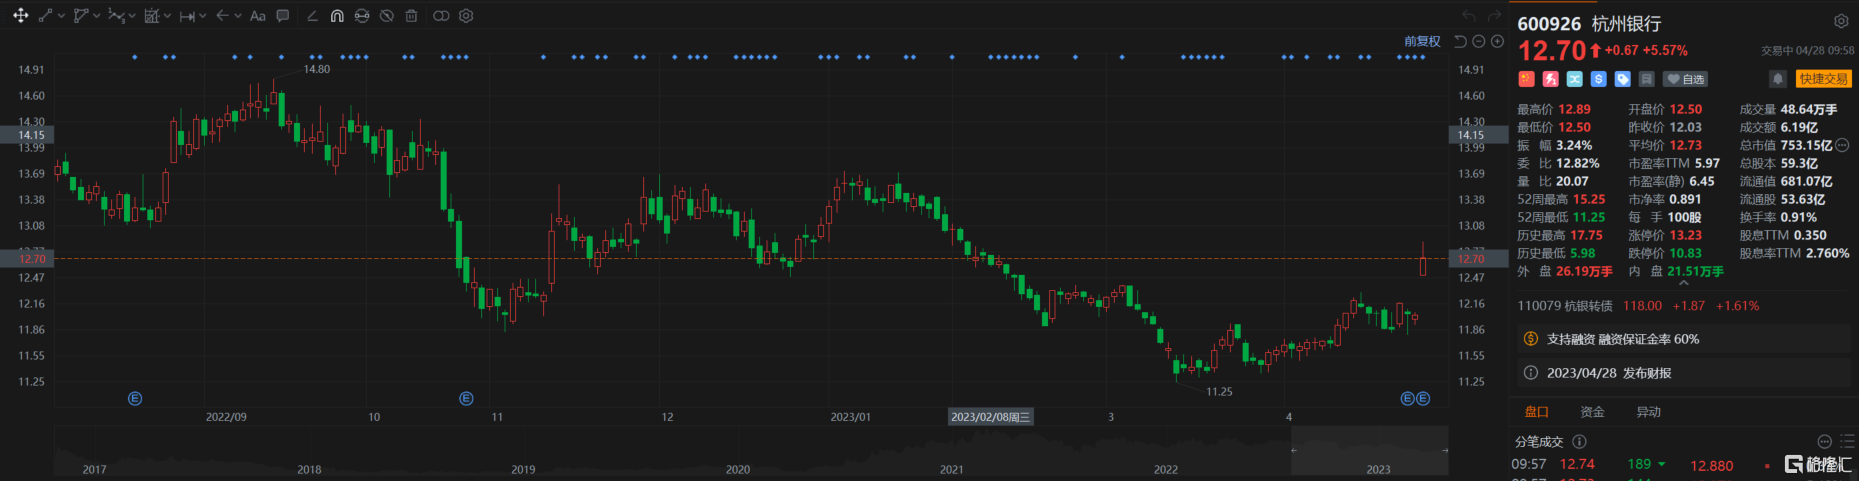
Task: Zoom in the chart with plus icon
Action: click(x=1497, y=41)
